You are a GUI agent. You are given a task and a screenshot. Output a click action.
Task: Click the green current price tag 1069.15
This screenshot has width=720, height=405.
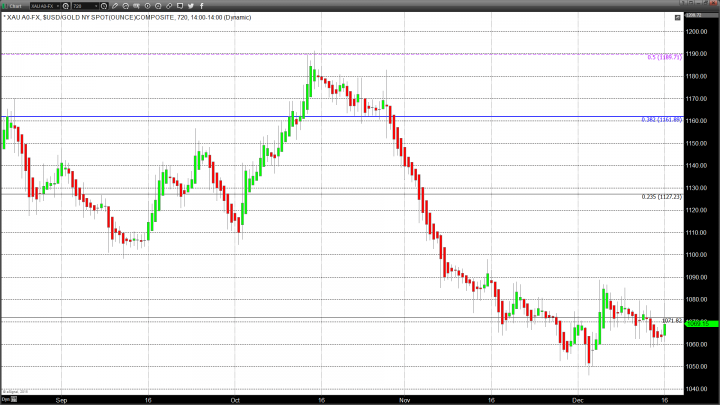[x=702, y=324]
